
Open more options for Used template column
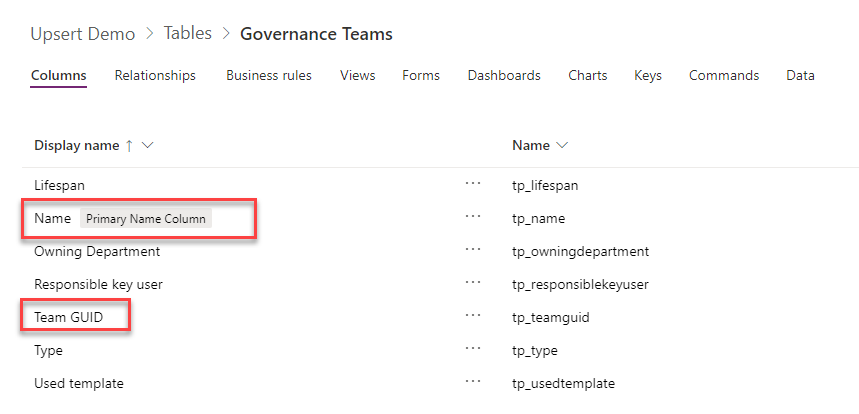(473, 383)
